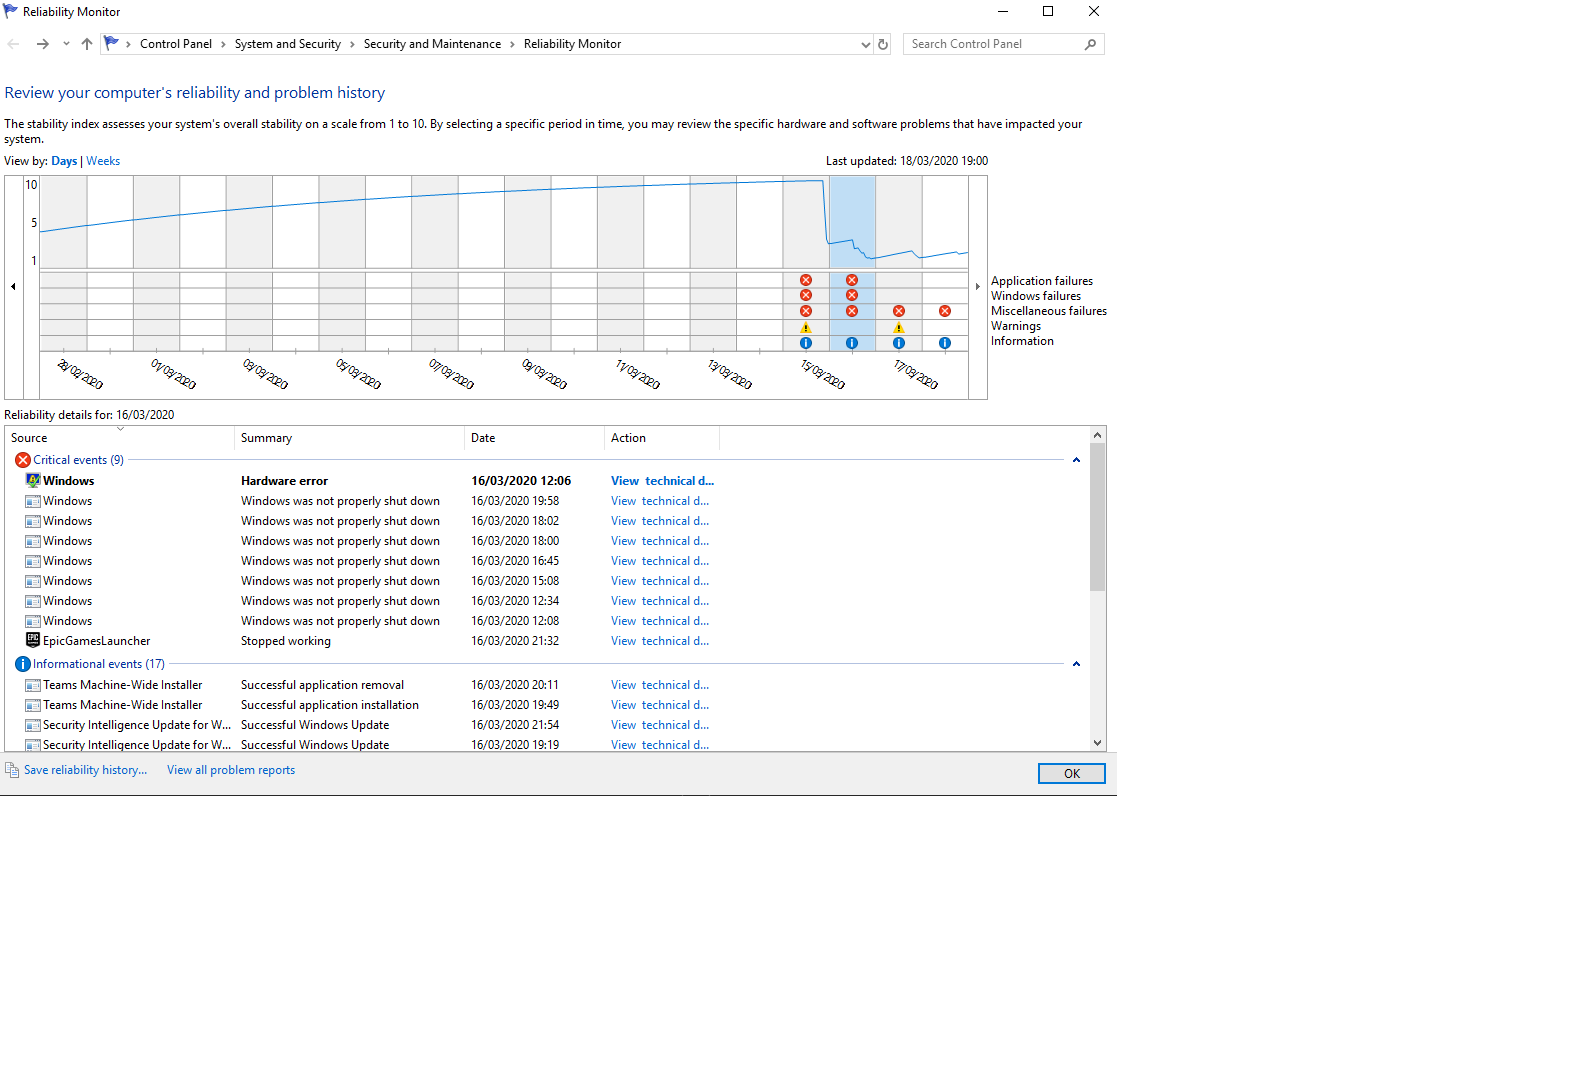Screen dimensions: 1592x1080
Task: View technical details for the EpicGamesLauncher crash
Action: tap(660, 641)
